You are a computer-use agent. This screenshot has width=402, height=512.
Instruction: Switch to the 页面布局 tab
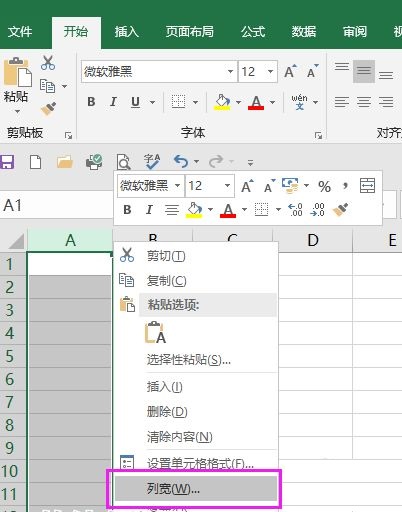click(x=190, y=32)
